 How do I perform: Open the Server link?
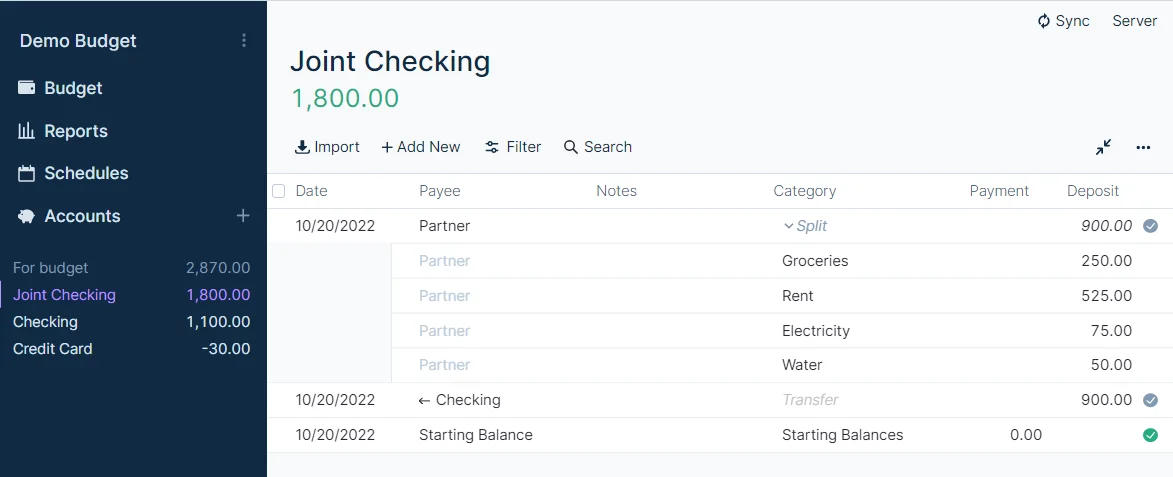pos(1134,21)
